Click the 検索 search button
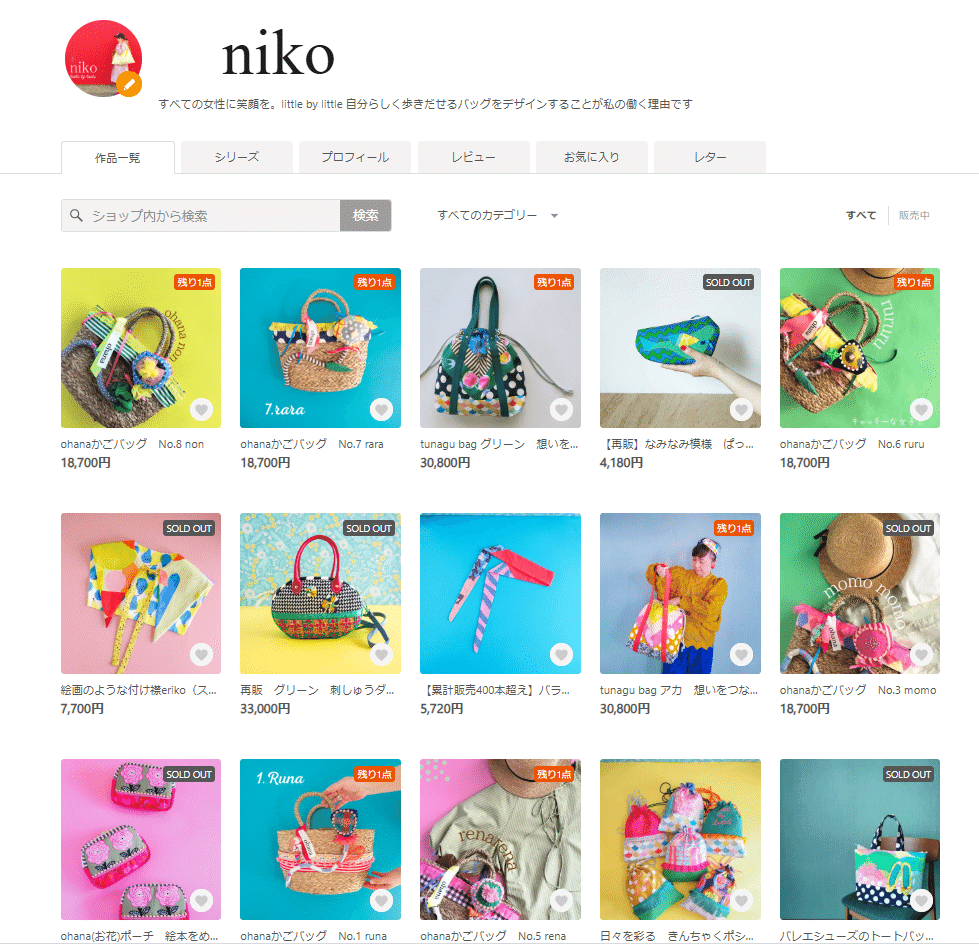 365,215
